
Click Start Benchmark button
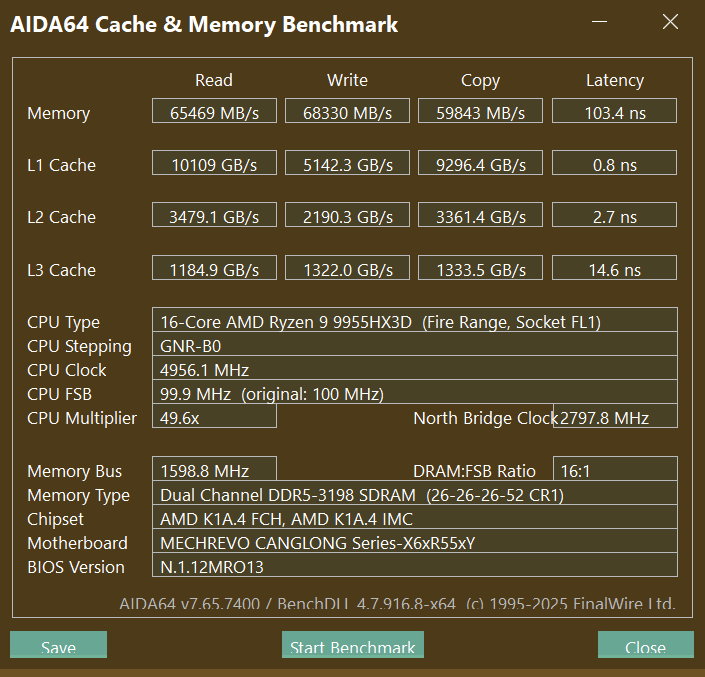[352, 645]
